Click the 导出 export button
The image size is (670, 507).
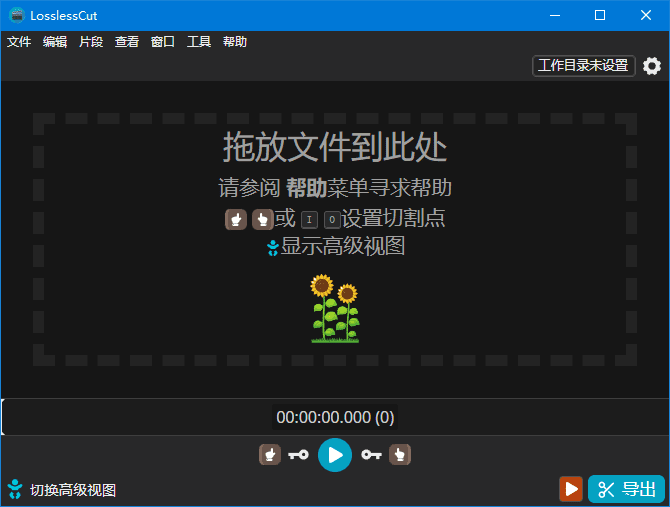click(627, 489)
